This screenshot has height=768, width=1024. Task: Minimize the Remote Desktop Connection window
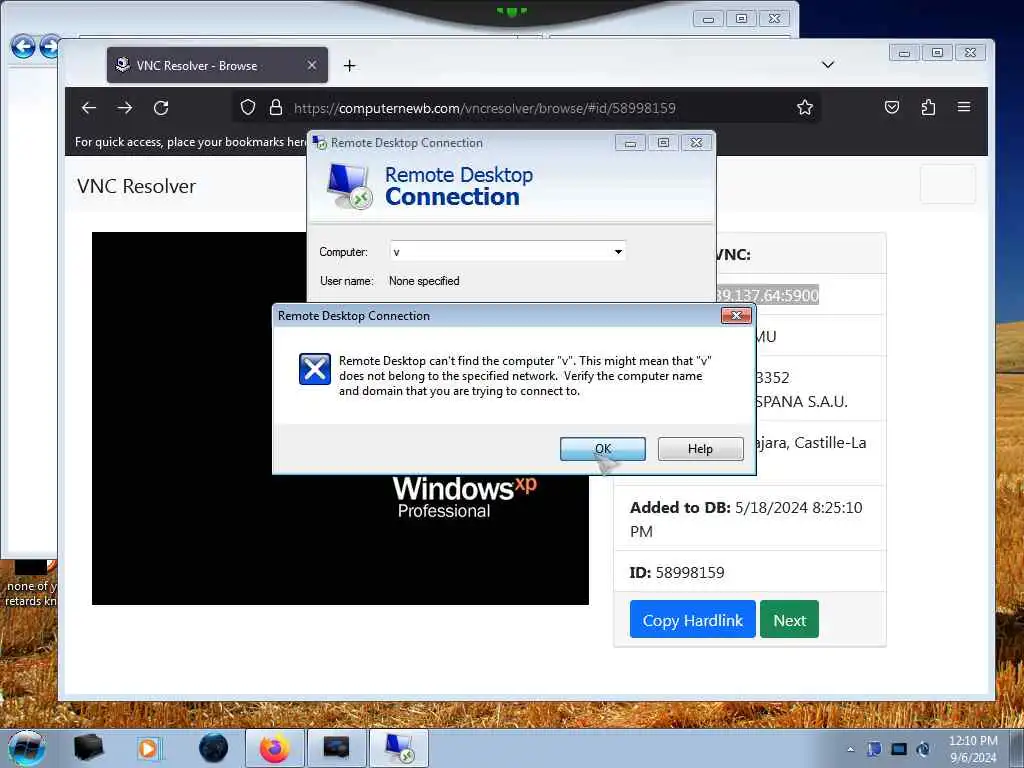pos(630,143)
